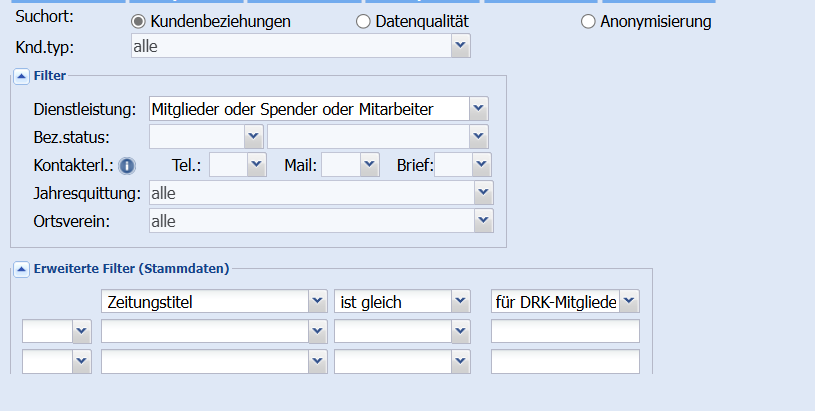Screen dimensions: 815x411
Task: Open the Brief contact permission dropdown
Action: (482, 164)
